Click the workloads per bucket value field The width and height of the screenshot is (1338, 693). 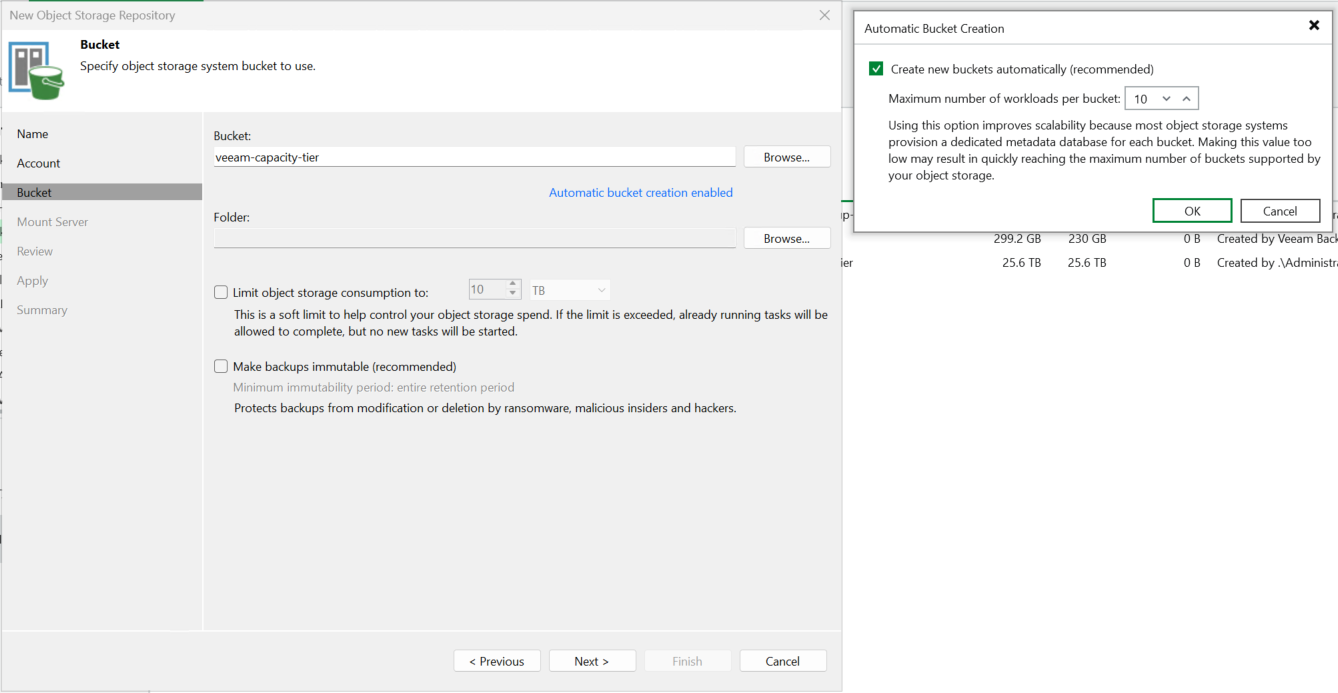click(x=1141, y=99)
